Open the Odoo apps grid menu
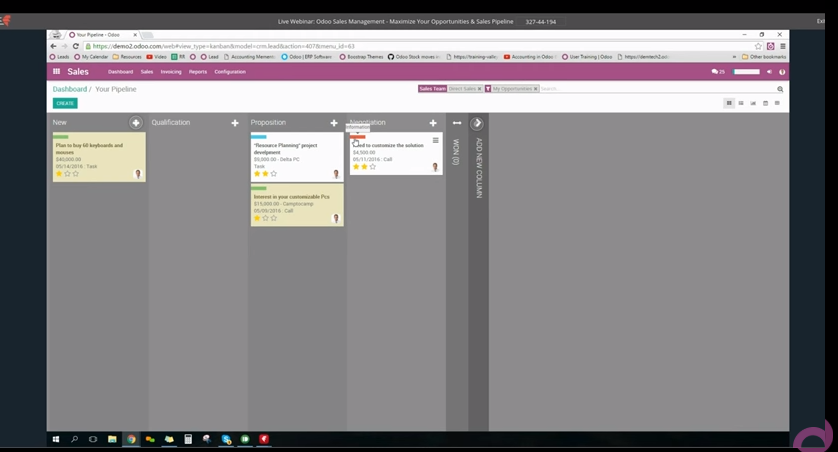 (x=57, y=72)
